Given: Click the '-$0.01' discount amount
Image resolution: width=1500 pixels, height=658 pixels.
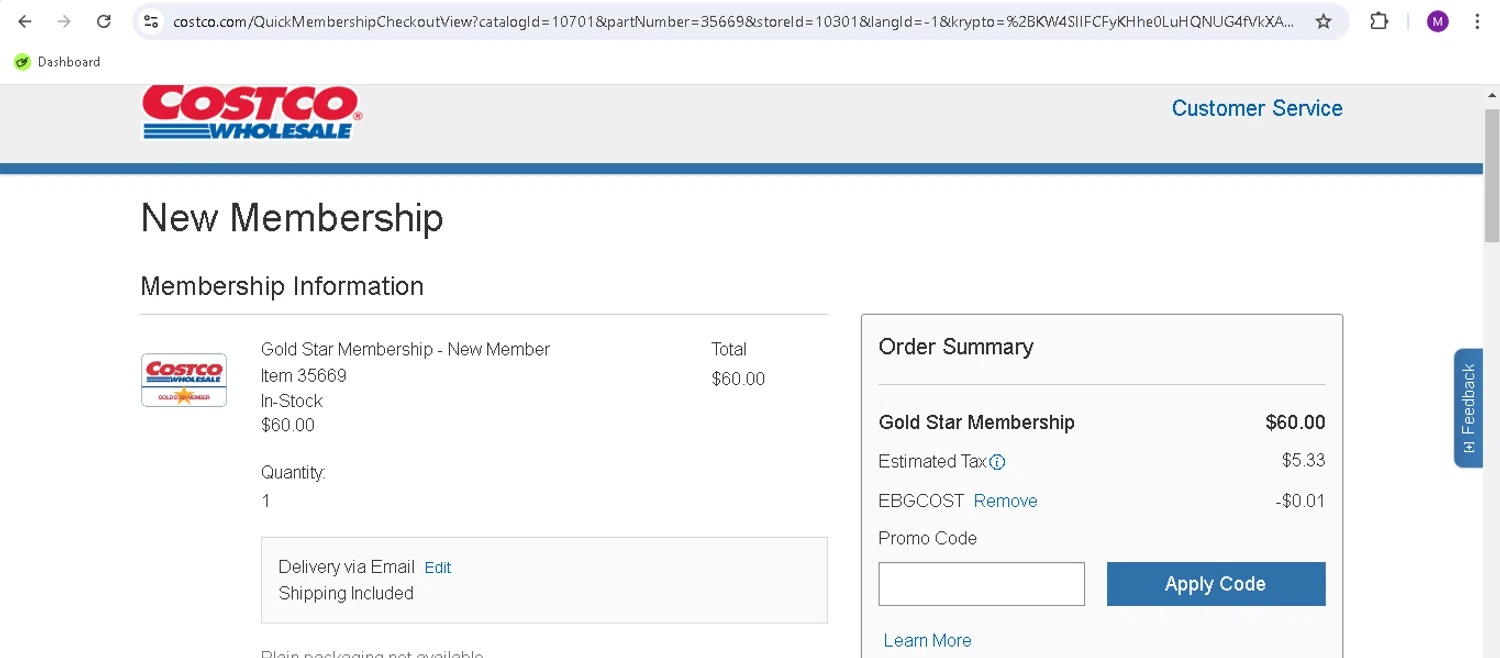Looking at the screenshot, I should pos(1300,501).
